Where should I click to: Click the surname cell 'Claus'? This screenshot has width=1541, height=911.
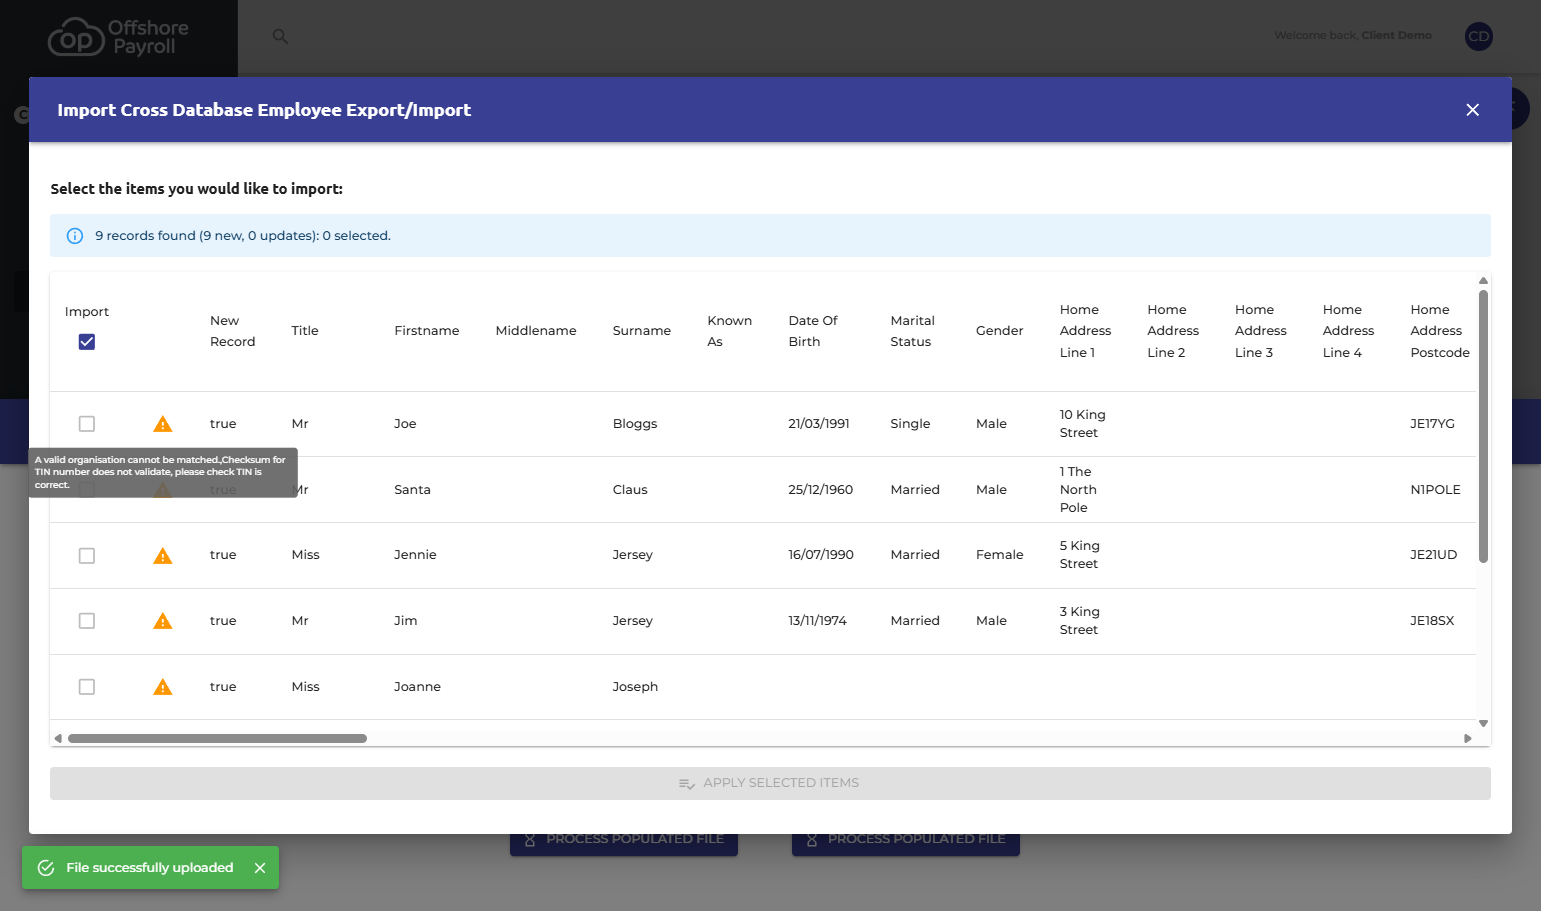630,490
